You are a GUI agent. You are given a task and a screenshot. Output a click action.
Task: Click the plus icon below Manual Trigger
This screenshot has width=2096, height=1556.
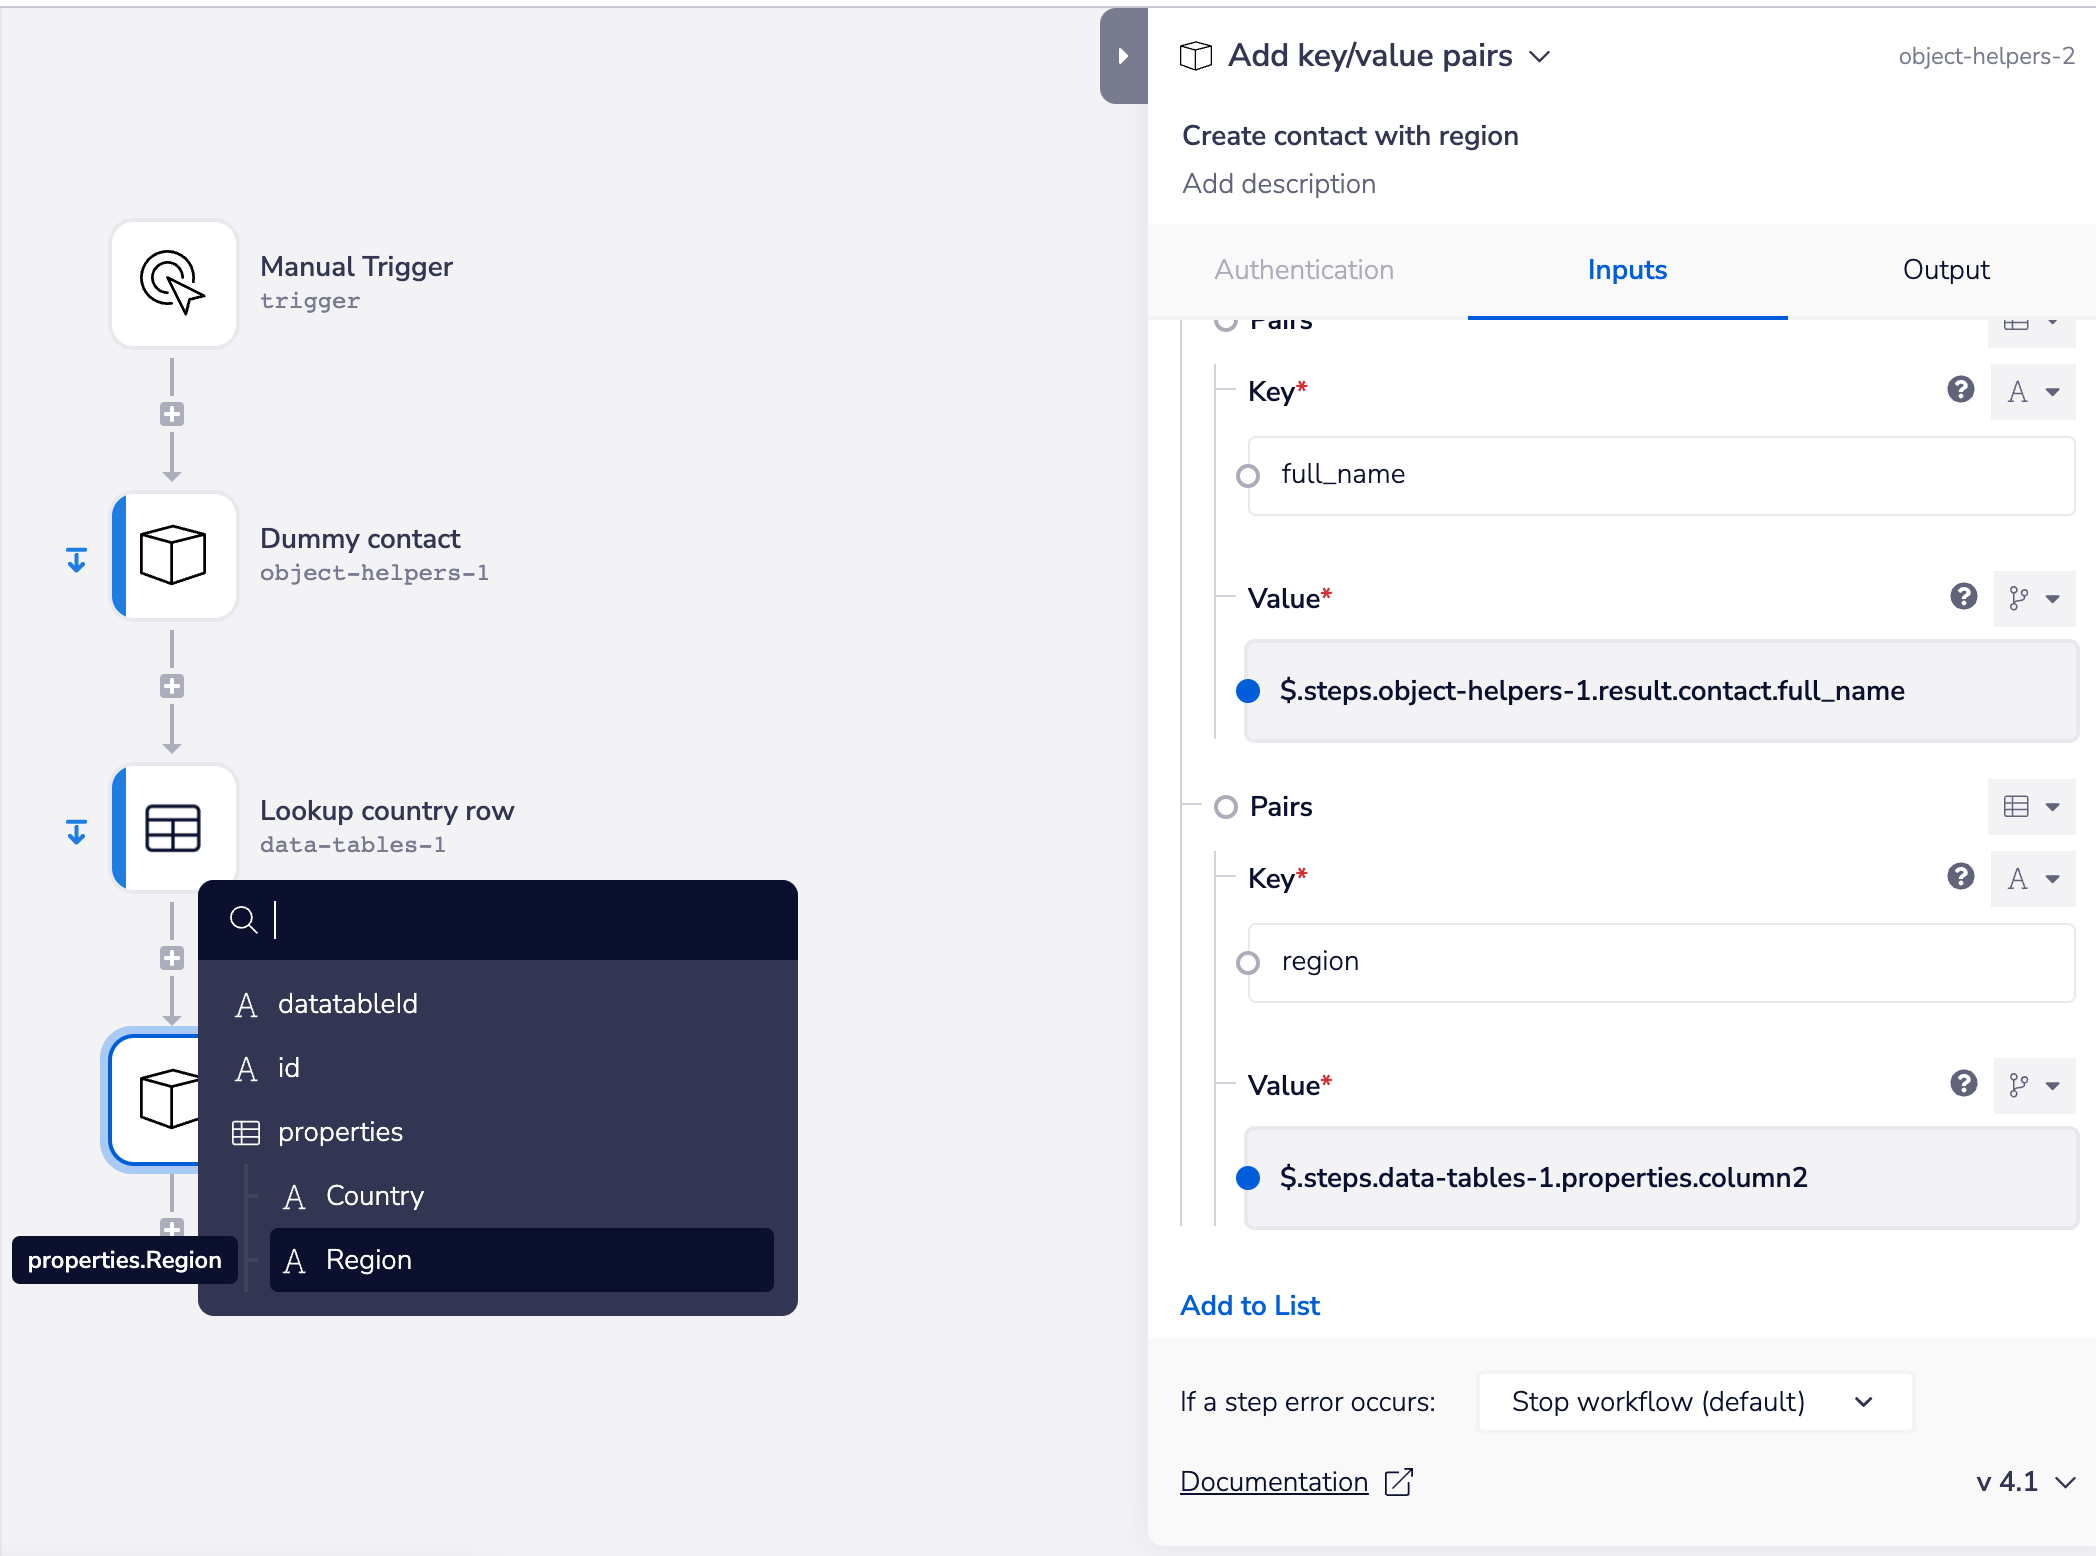tap(172, 413)
